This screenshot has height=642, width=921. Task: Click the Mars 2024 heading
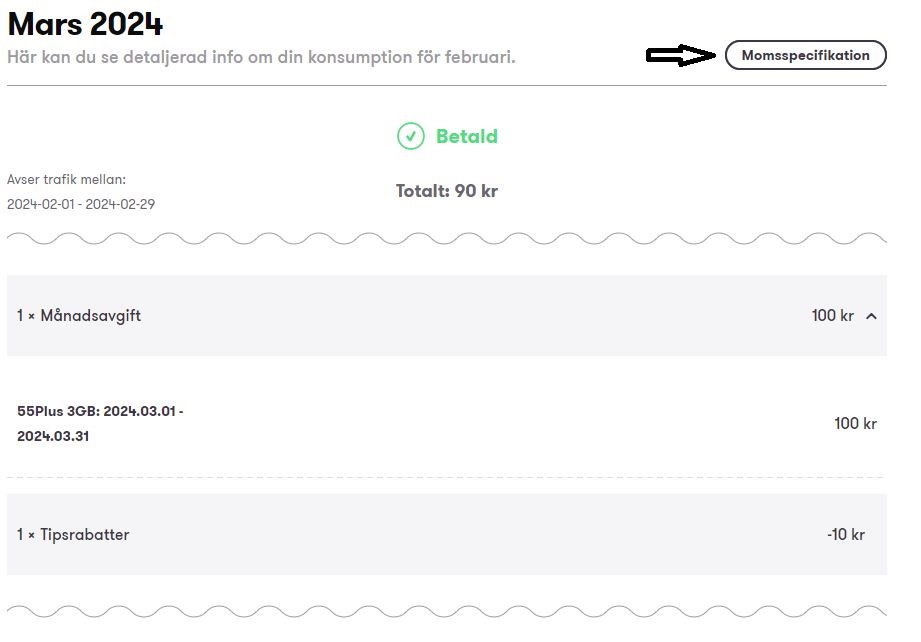pos(85,23)
